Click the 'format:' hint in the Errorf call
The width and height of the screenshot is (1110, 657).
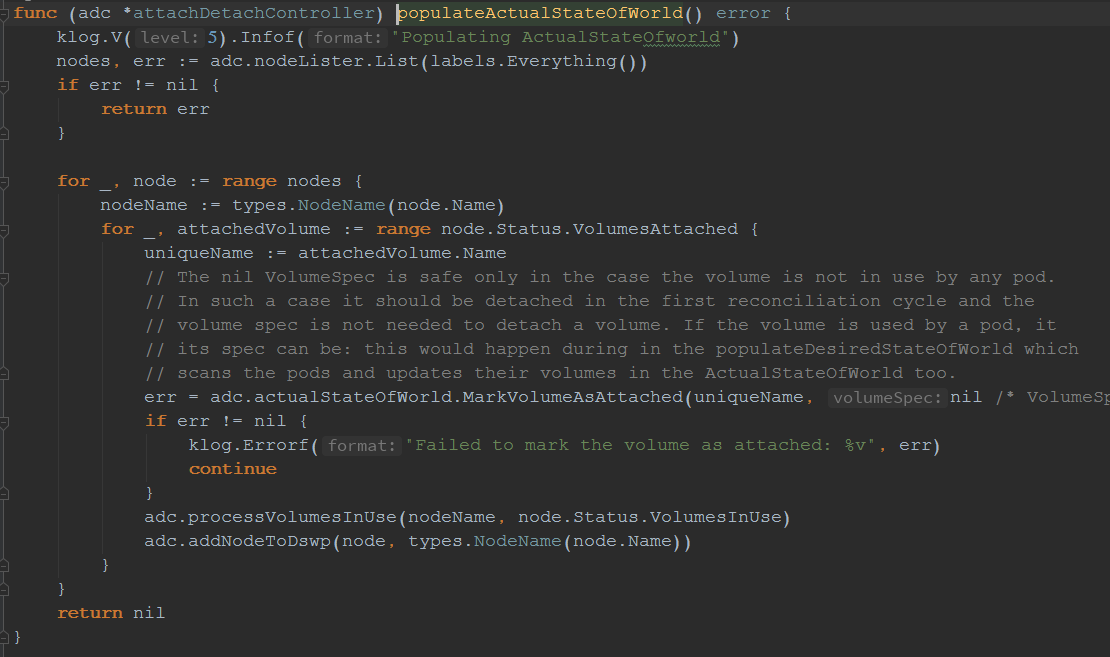coord(361,445)
